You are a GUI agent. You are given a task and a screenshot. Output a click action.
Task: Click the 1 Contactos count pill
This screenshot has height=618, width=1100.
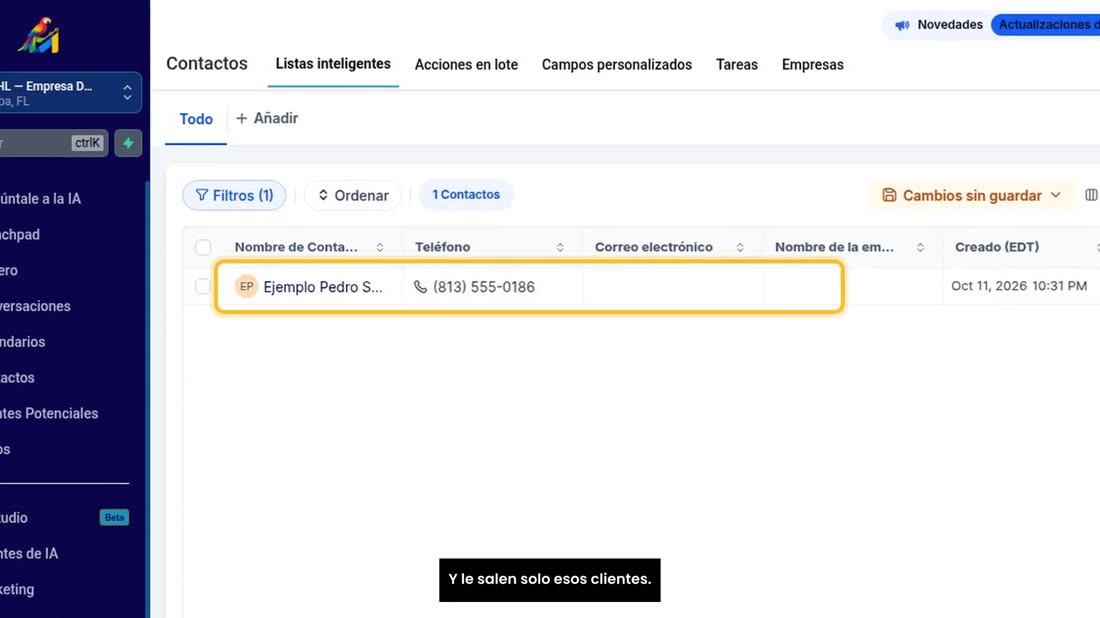pos(466,194)
